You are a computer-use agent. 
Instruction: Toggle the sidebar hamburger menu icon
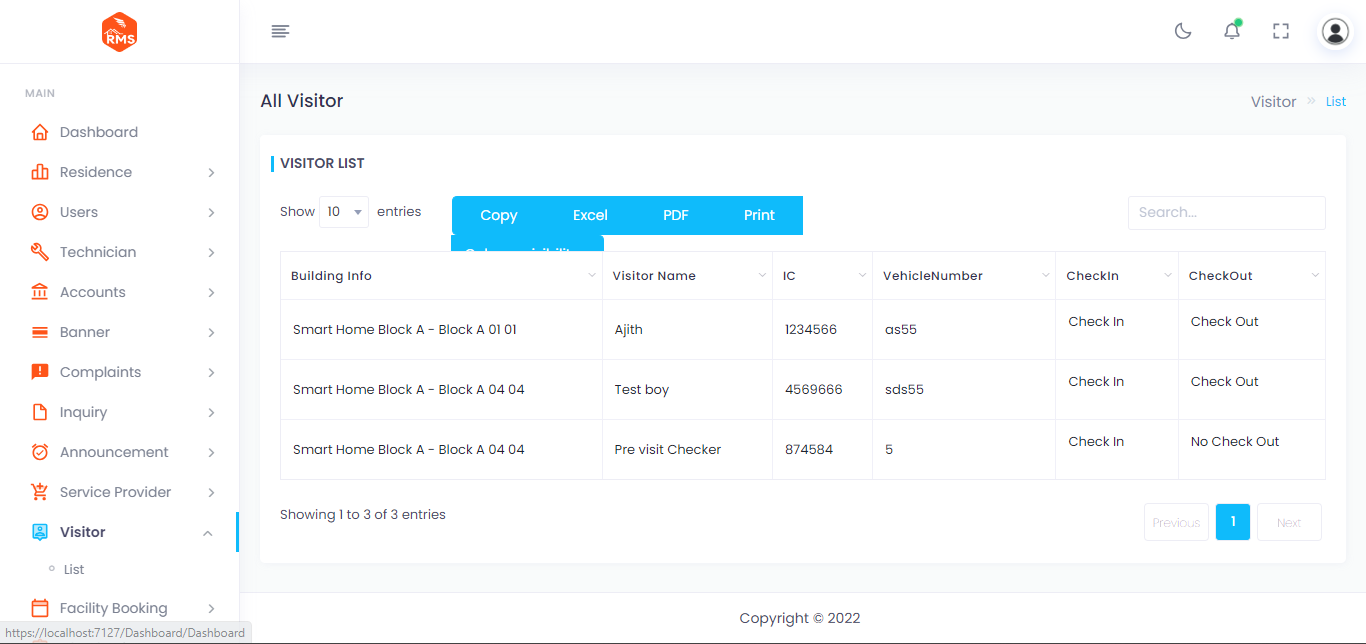[x=280, y=32]
